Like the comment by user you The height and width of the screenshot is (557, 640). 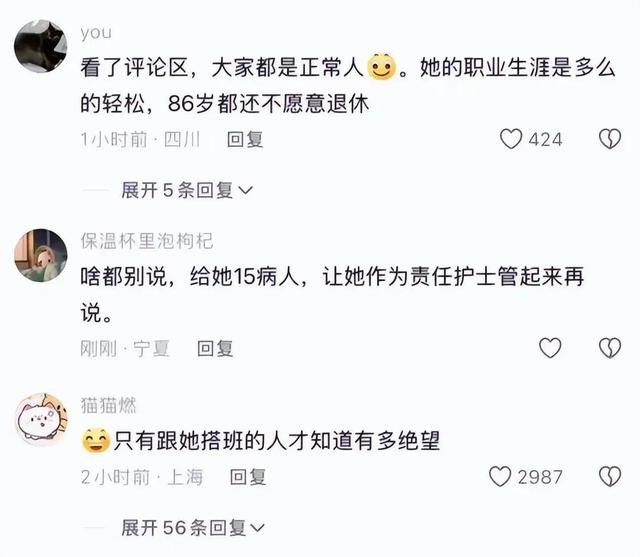pos(511,139)
